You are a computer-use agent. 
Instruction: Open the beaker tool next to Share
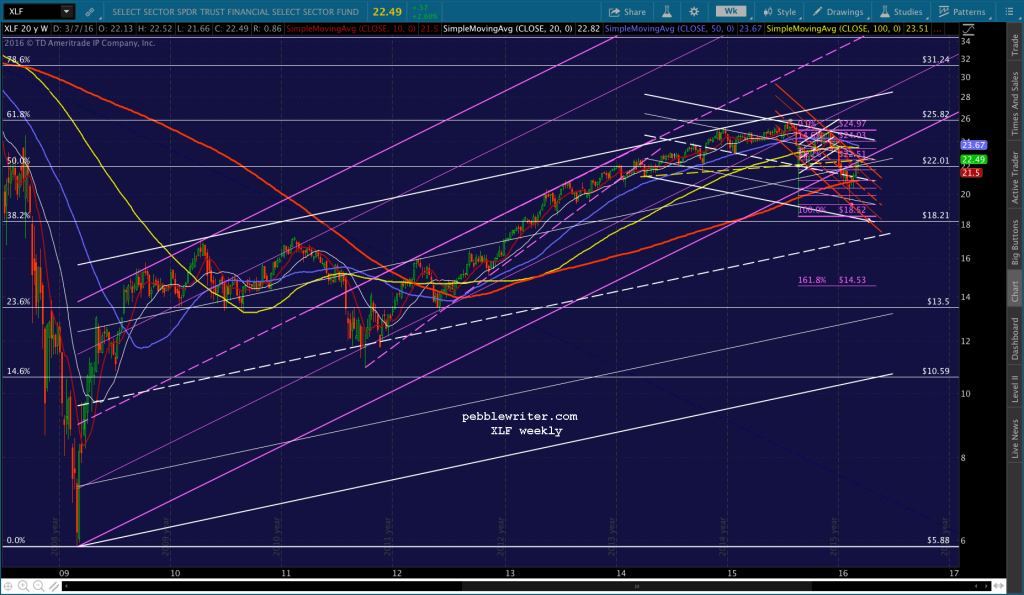[667, 11]
